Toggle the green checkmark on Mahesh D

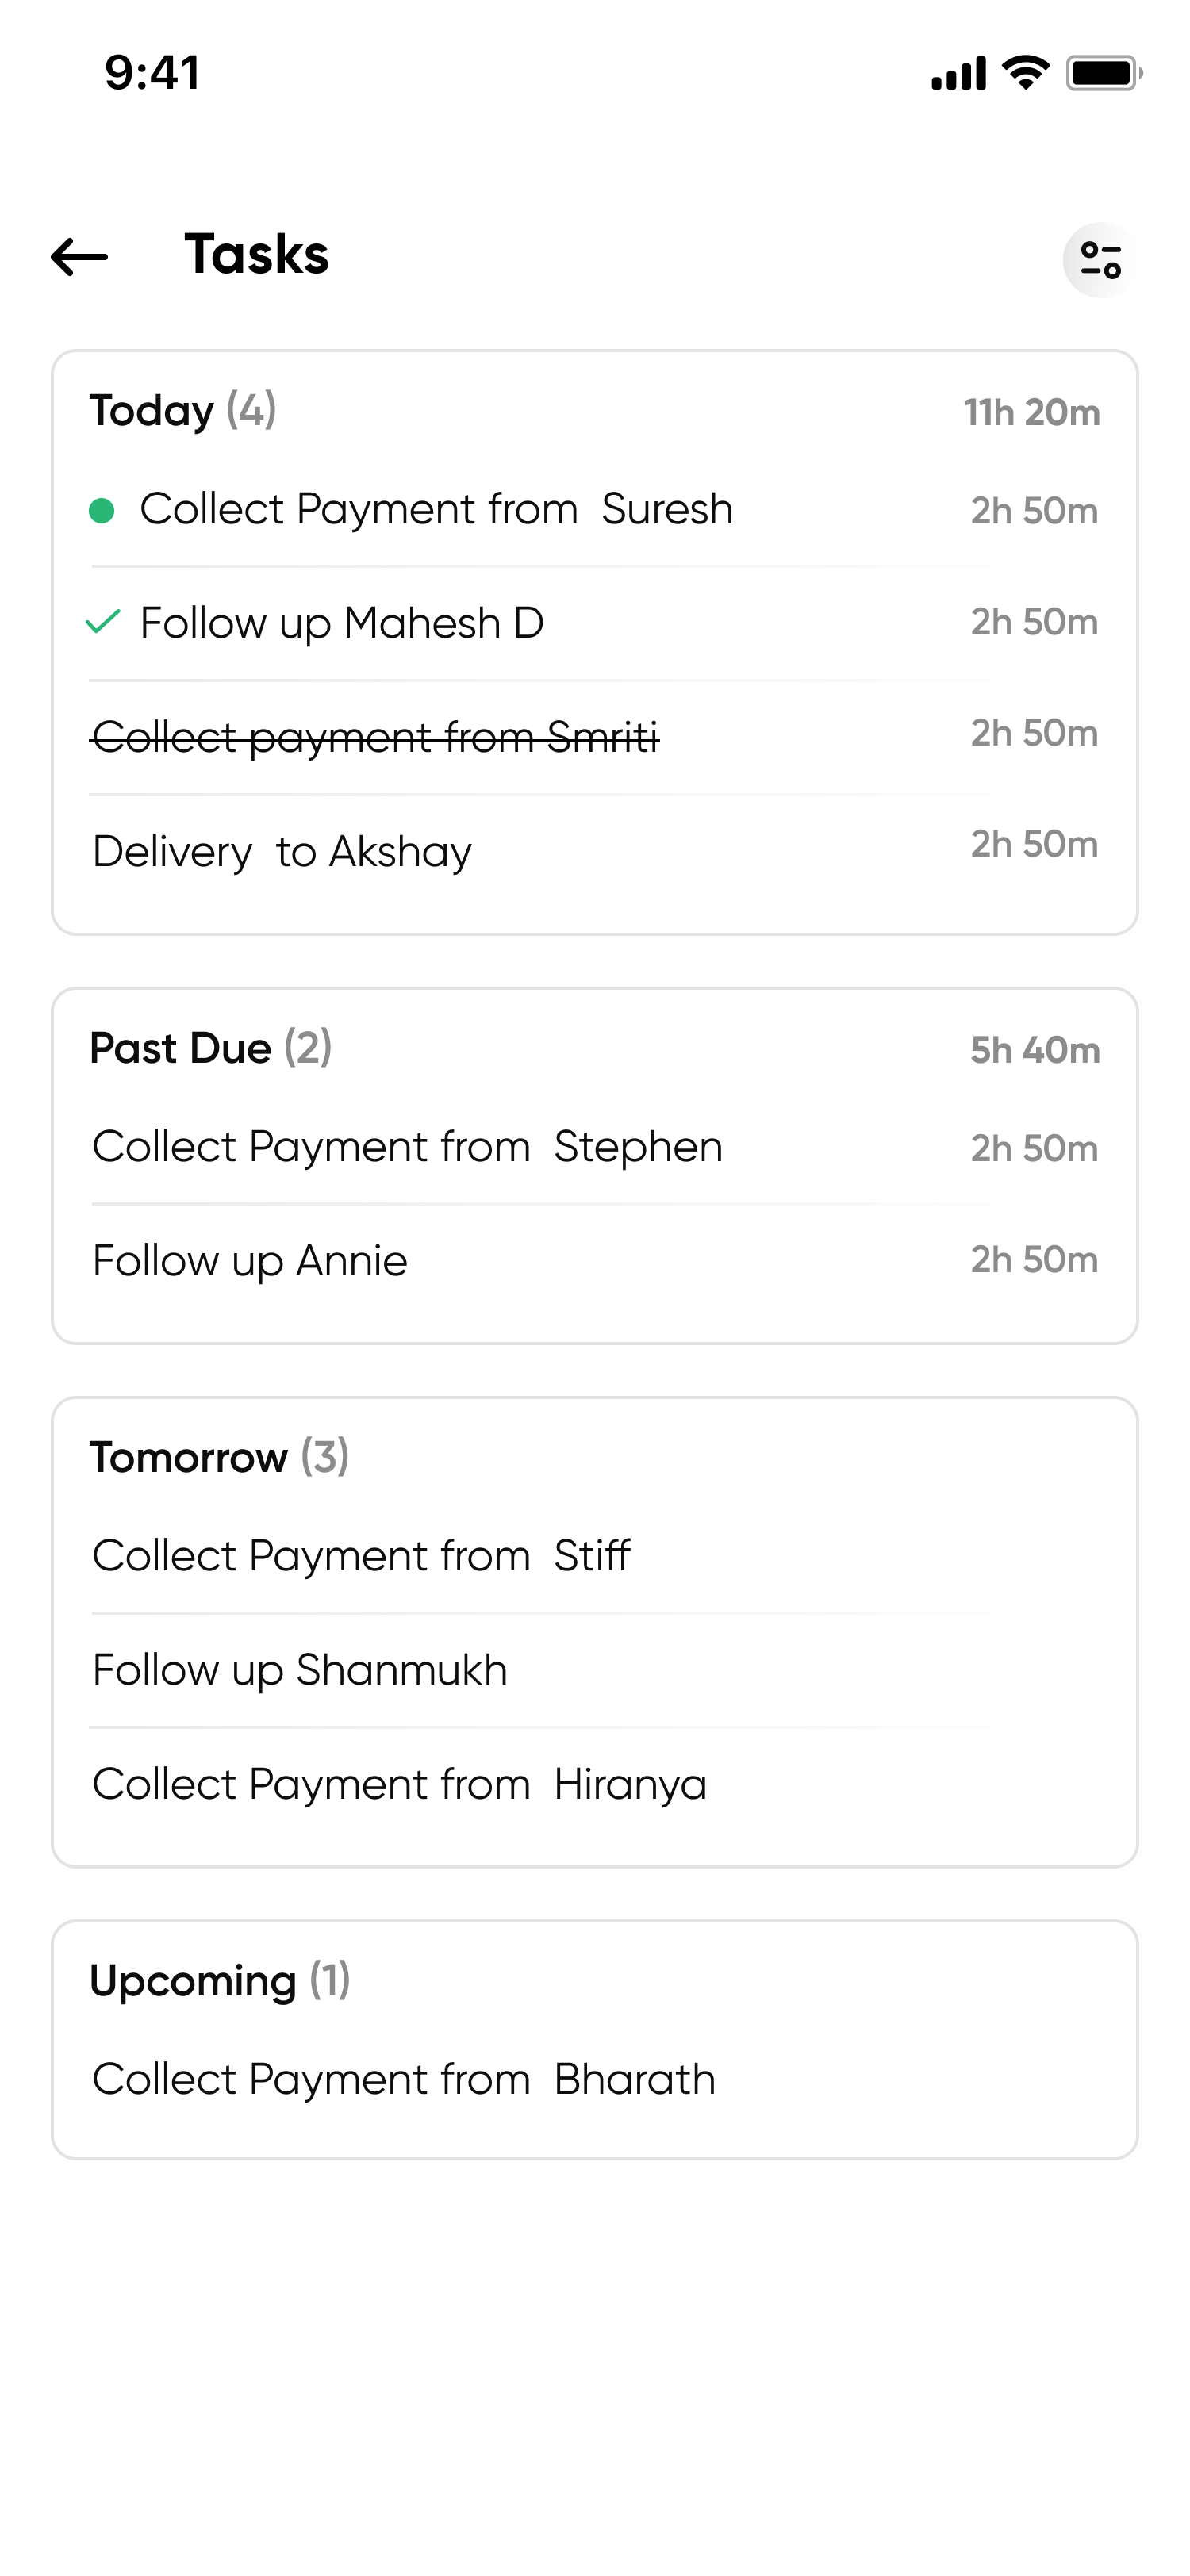[103, 622]
